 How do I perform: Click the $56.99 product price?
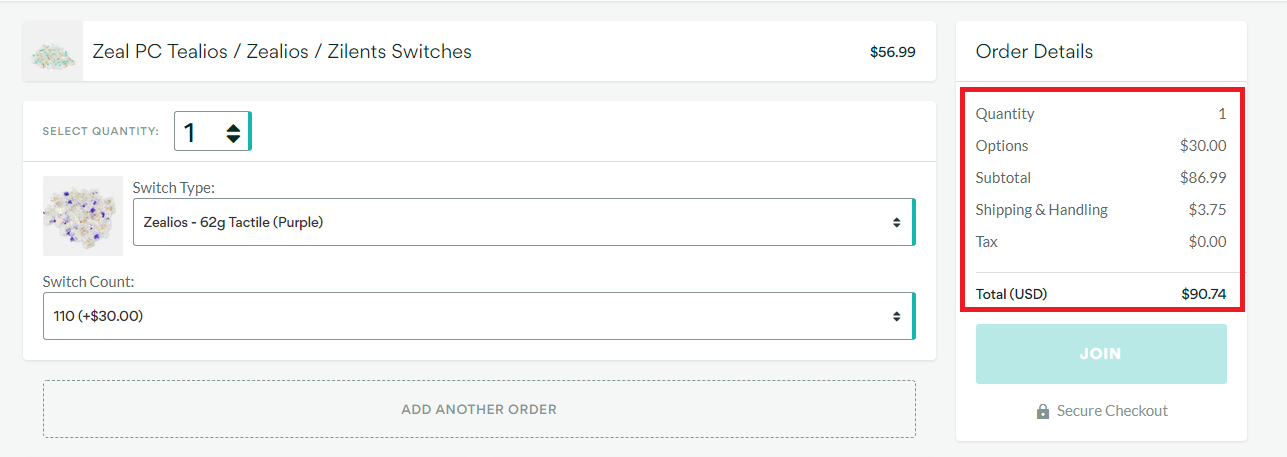tap(892, 52)
